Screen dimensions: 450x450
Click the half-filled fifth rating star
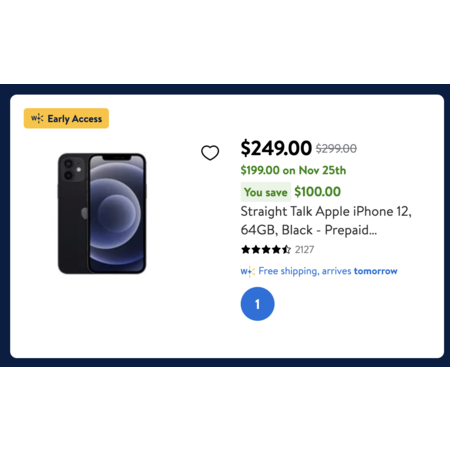tap(287, 249)
